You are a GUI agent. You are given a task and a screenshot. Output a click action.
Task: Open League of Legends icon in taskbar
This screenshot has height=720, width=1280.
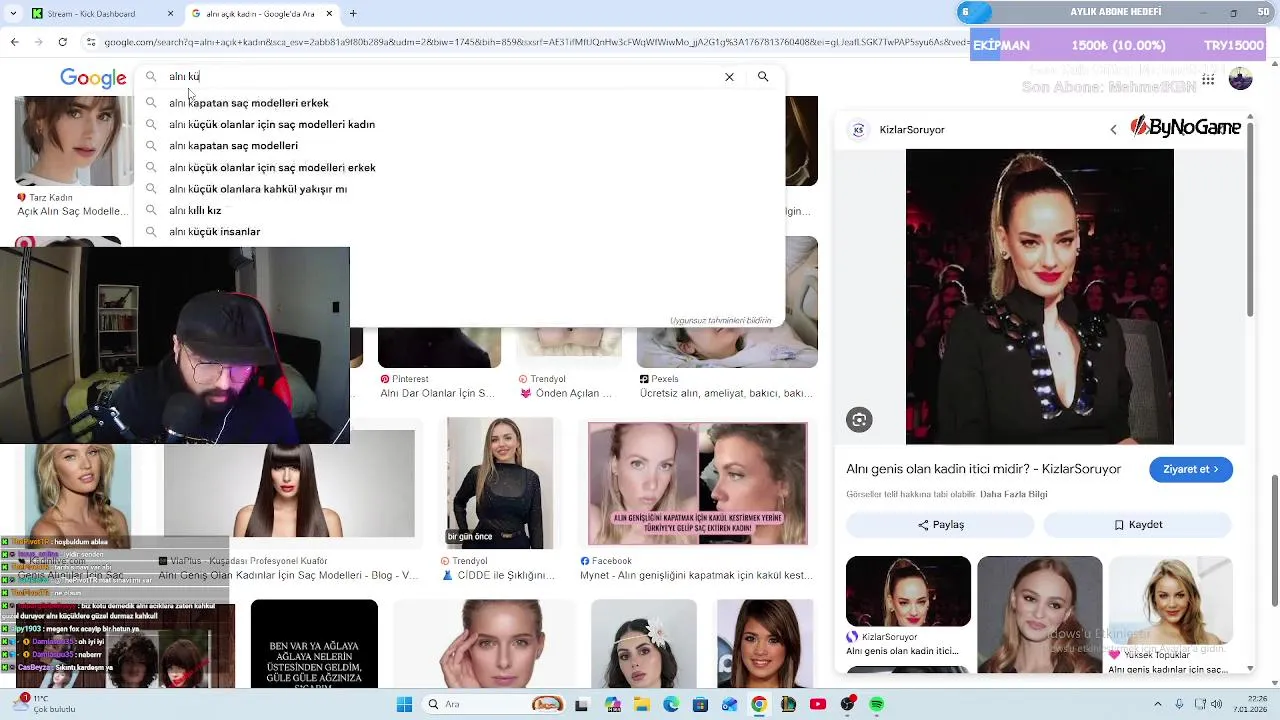pos(788,704)
